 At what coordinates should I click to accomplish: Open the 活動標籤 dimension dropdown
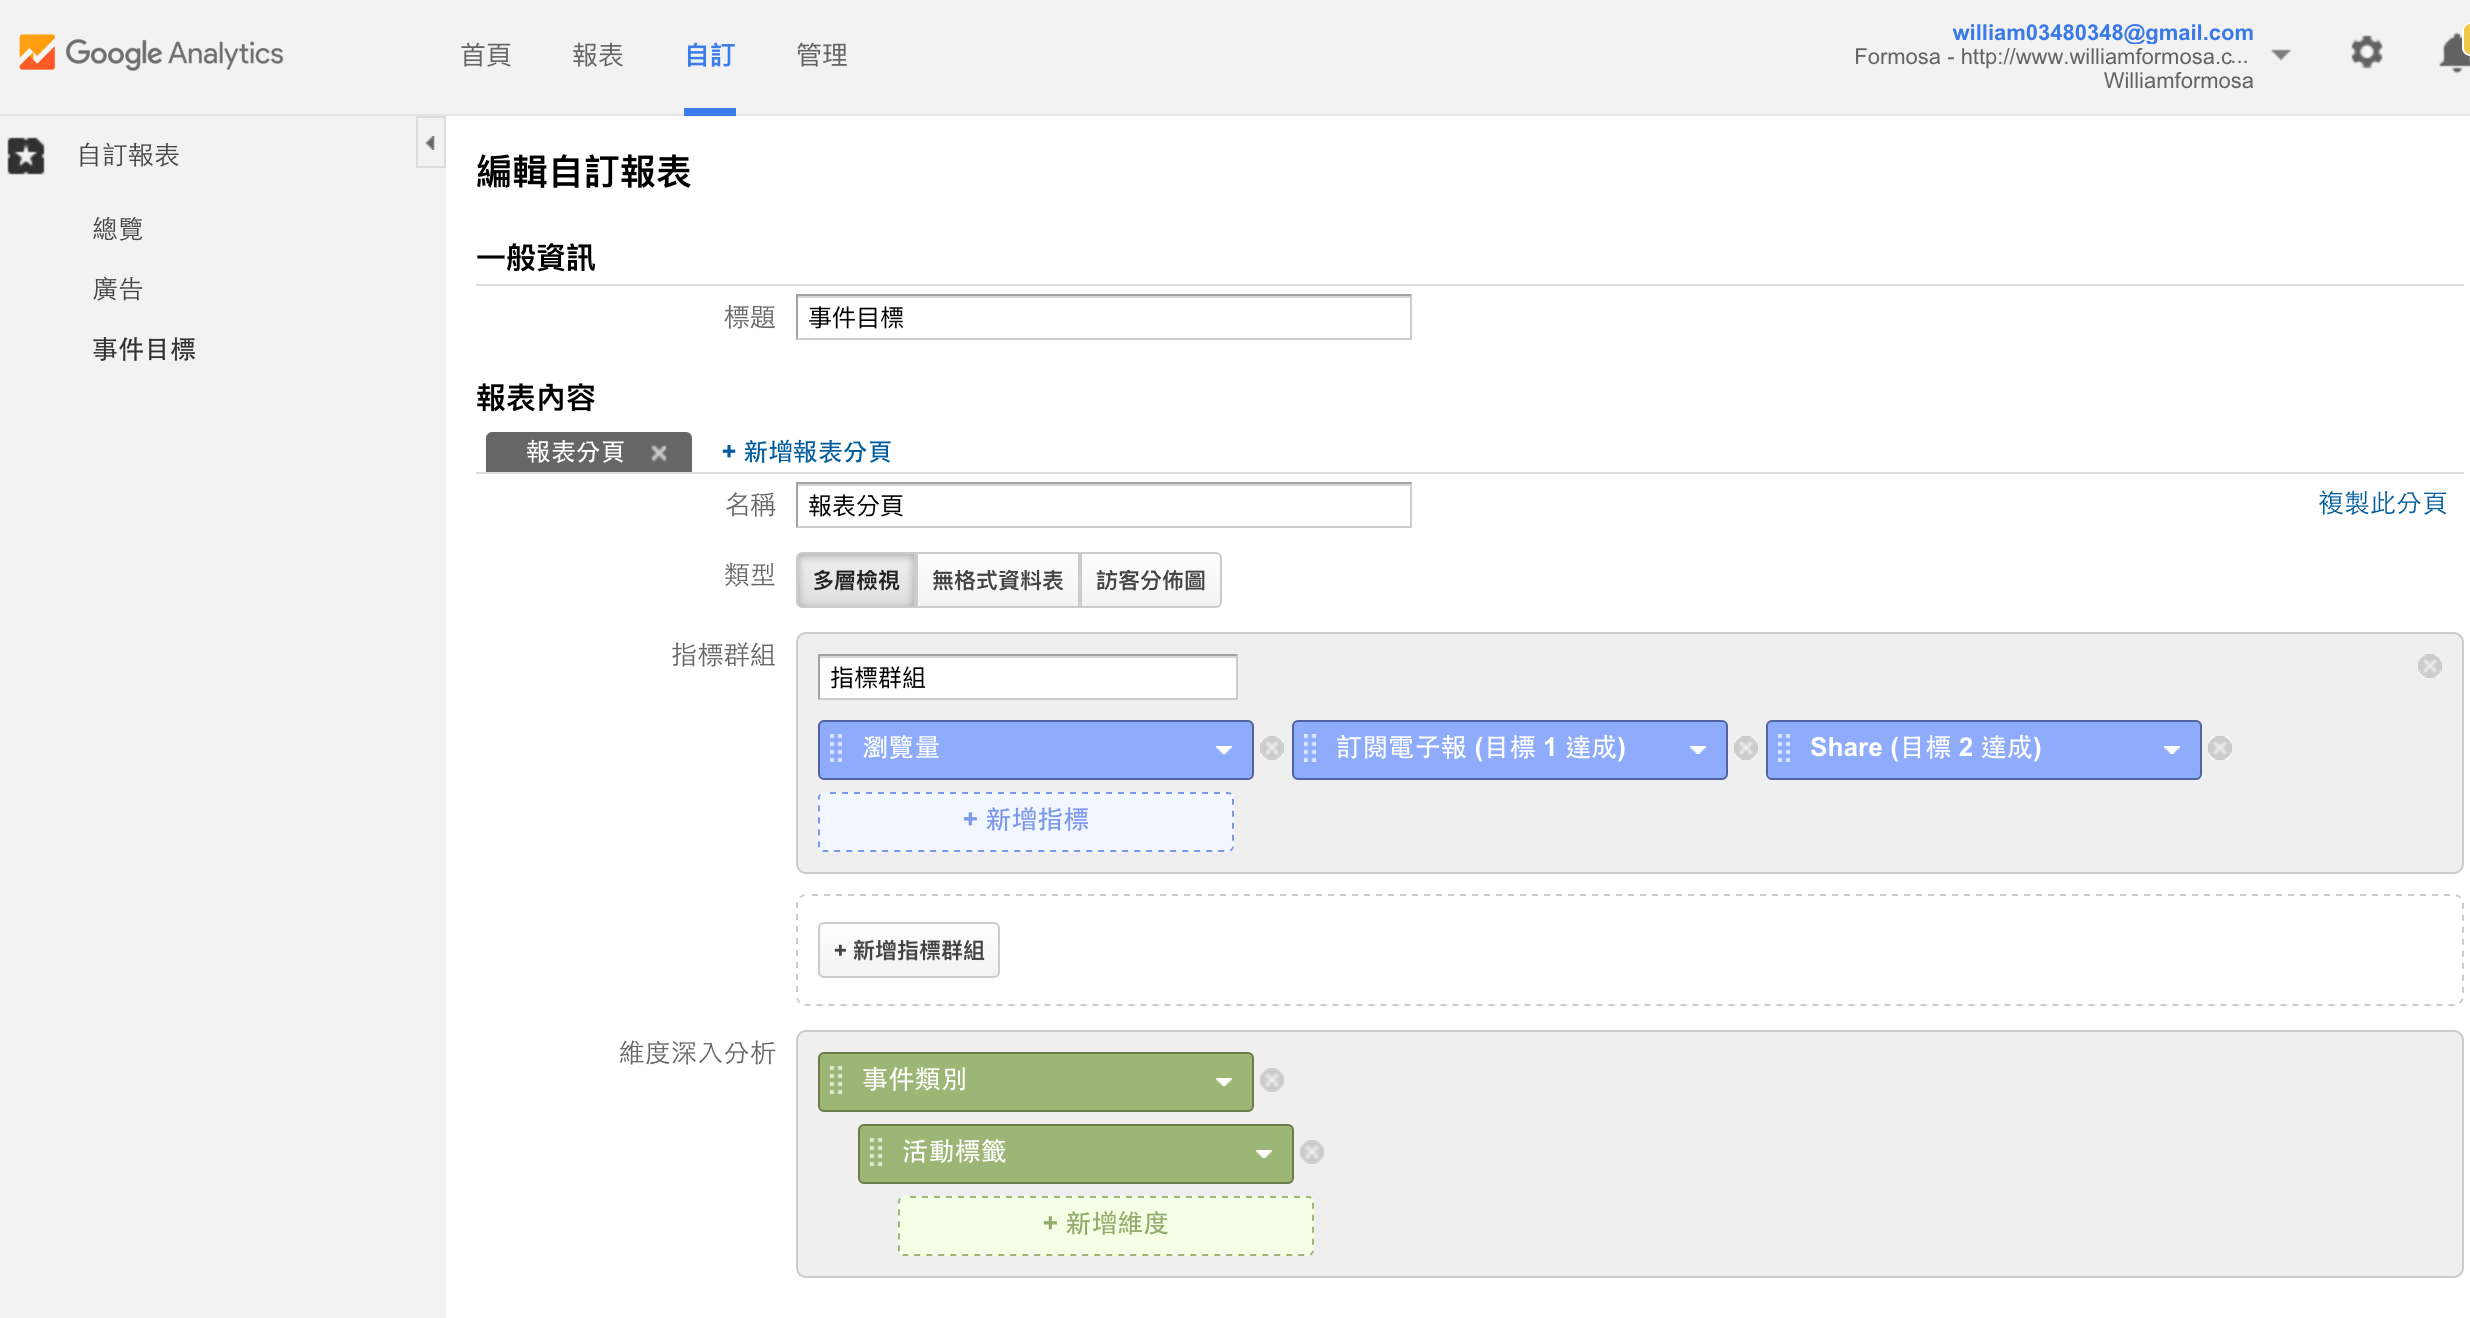click(1264, 1154)
